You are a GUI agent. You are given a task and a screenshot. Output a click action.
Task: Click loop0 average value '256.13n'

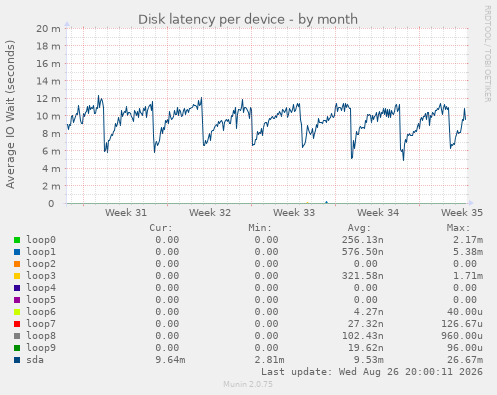363,240
